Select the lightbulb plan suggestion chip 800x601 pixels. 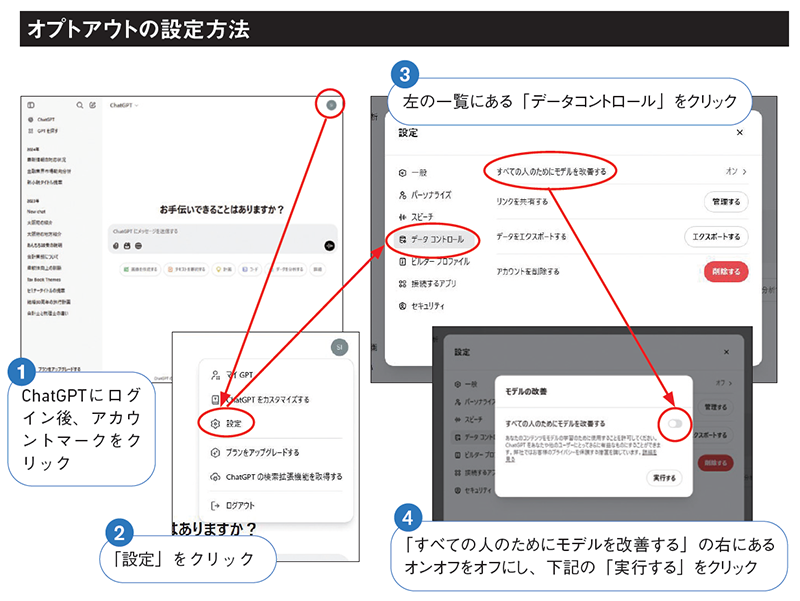point(224,269)
